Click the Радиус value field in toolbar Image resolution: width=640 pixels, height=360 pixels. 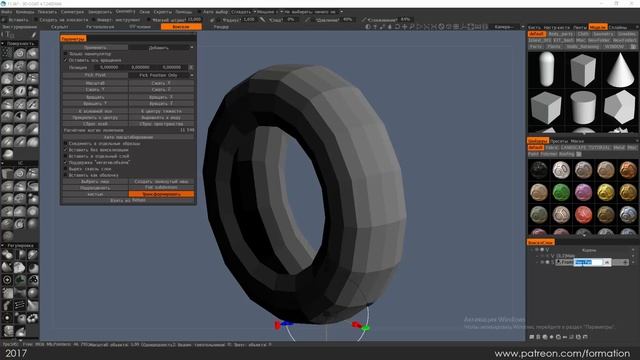tap(249, 20)
